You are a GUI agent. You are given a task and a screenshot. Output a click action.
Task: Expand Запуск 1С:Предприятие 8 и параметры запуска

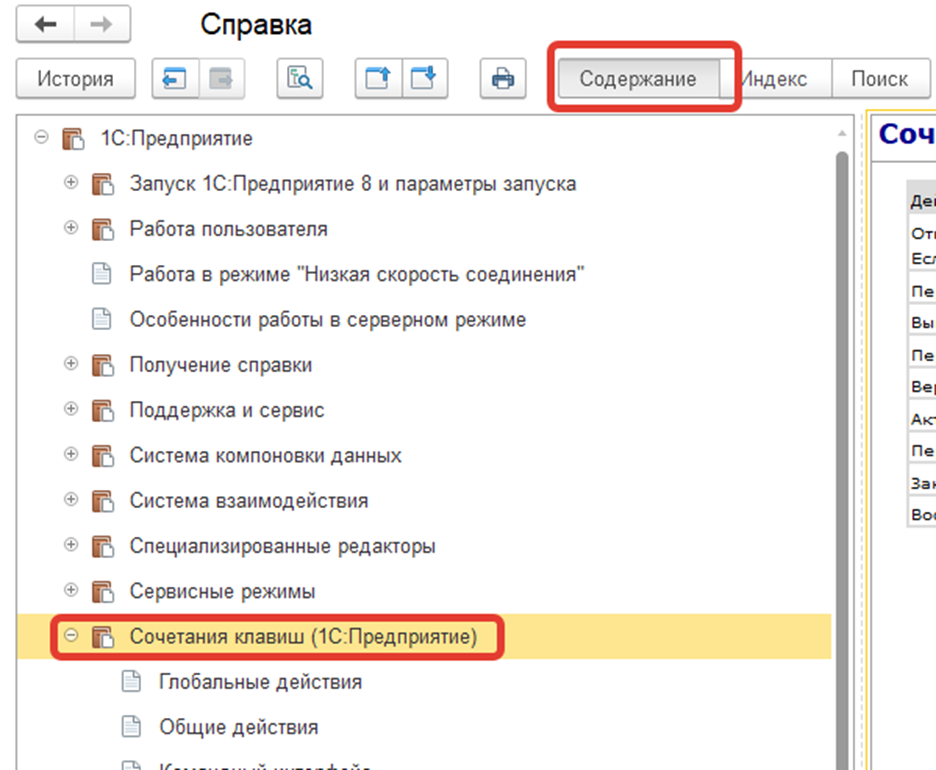click(x=70, y=182)
